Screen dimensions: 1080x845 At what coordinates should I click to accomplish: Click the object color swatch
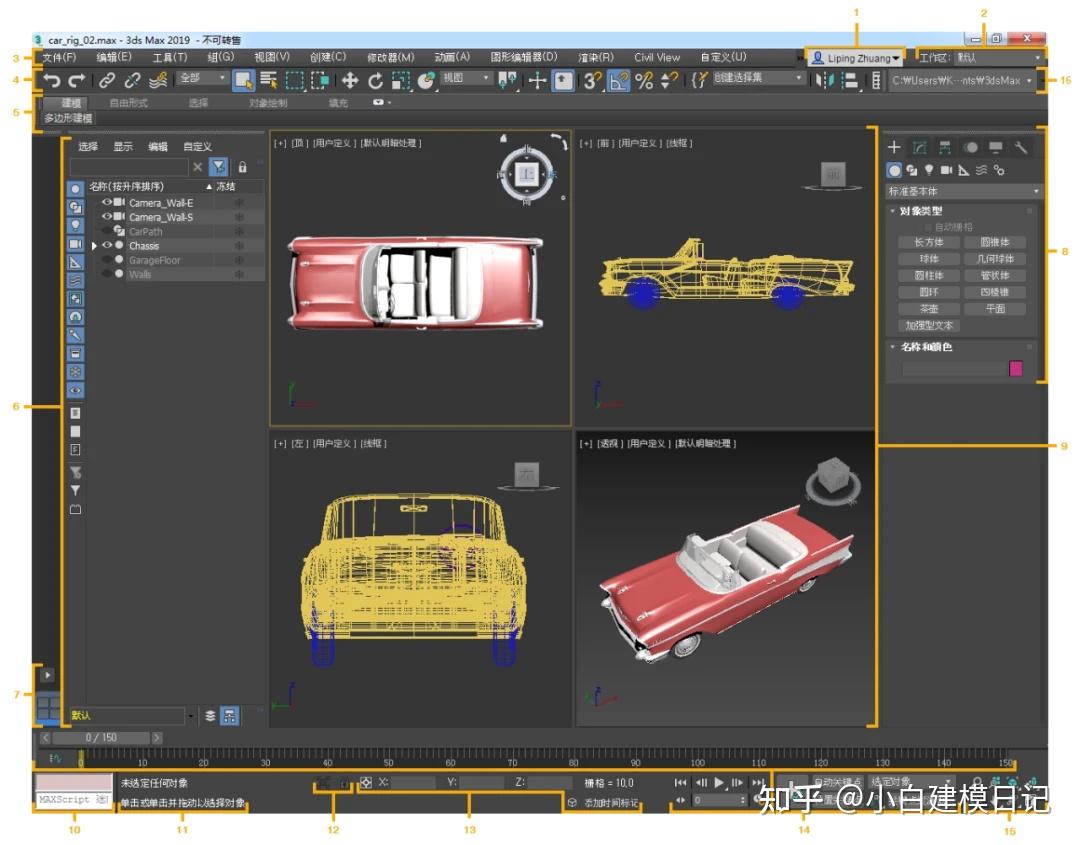(x=1018, y=369)
